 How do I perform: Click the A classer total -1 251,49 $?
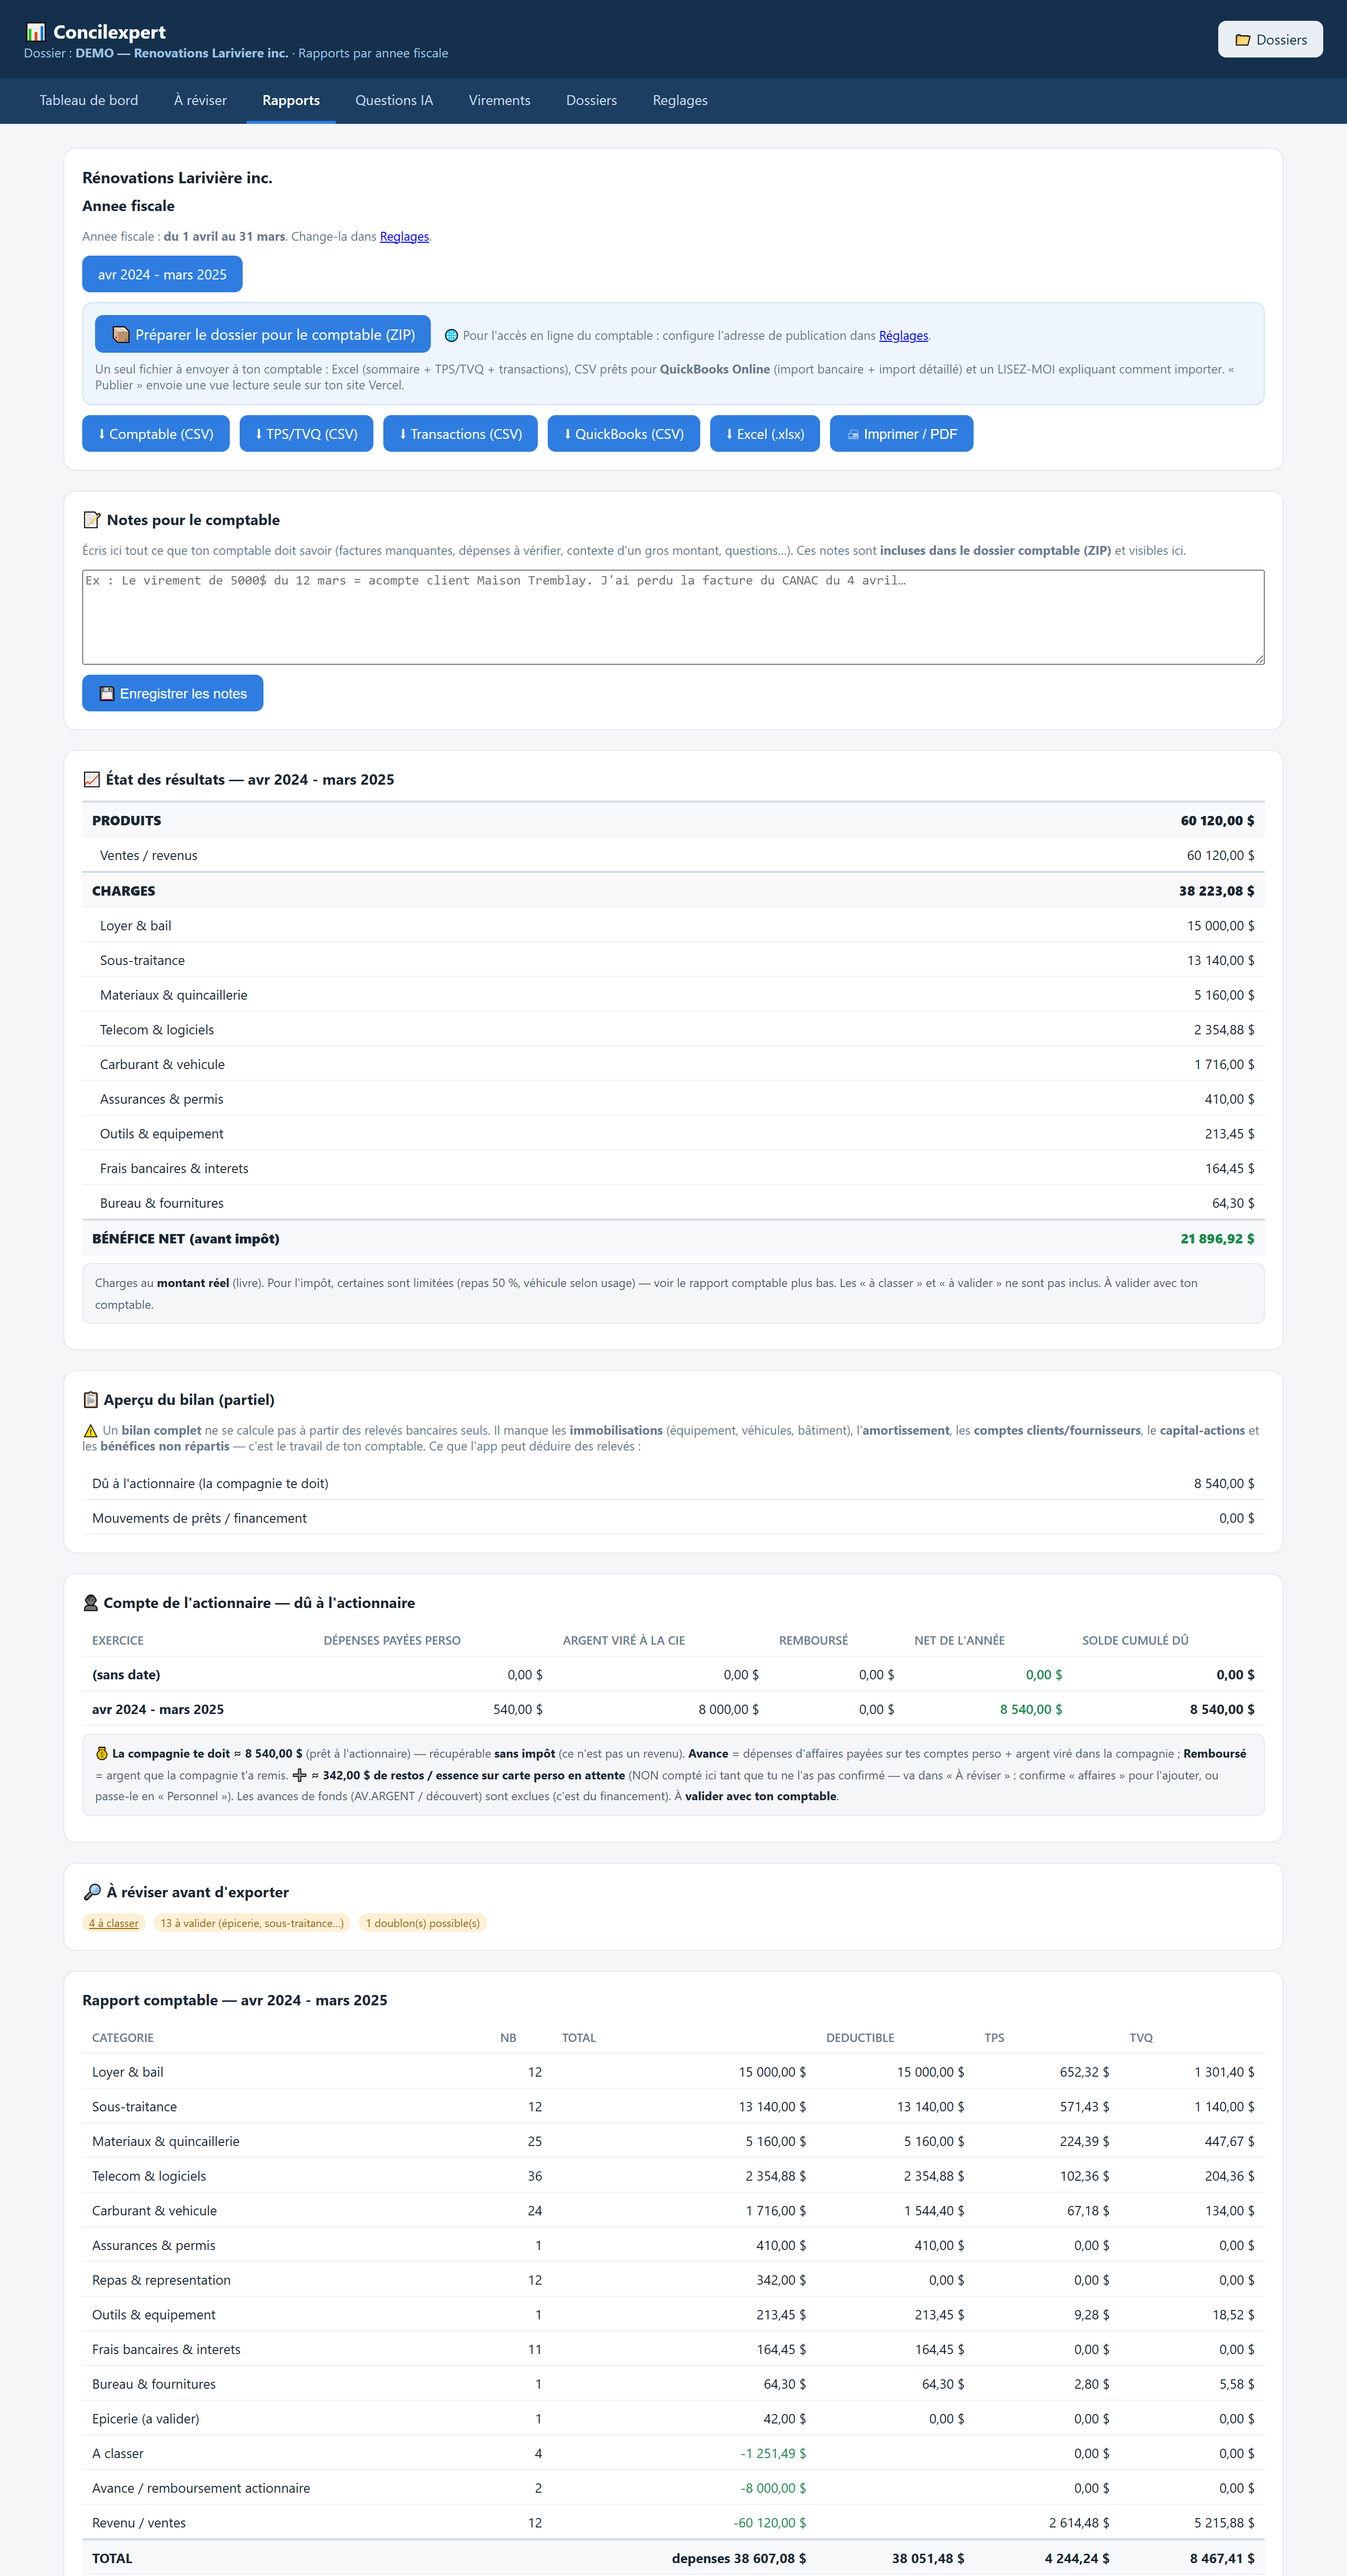pyautogui.click(x=773, y=2454)
